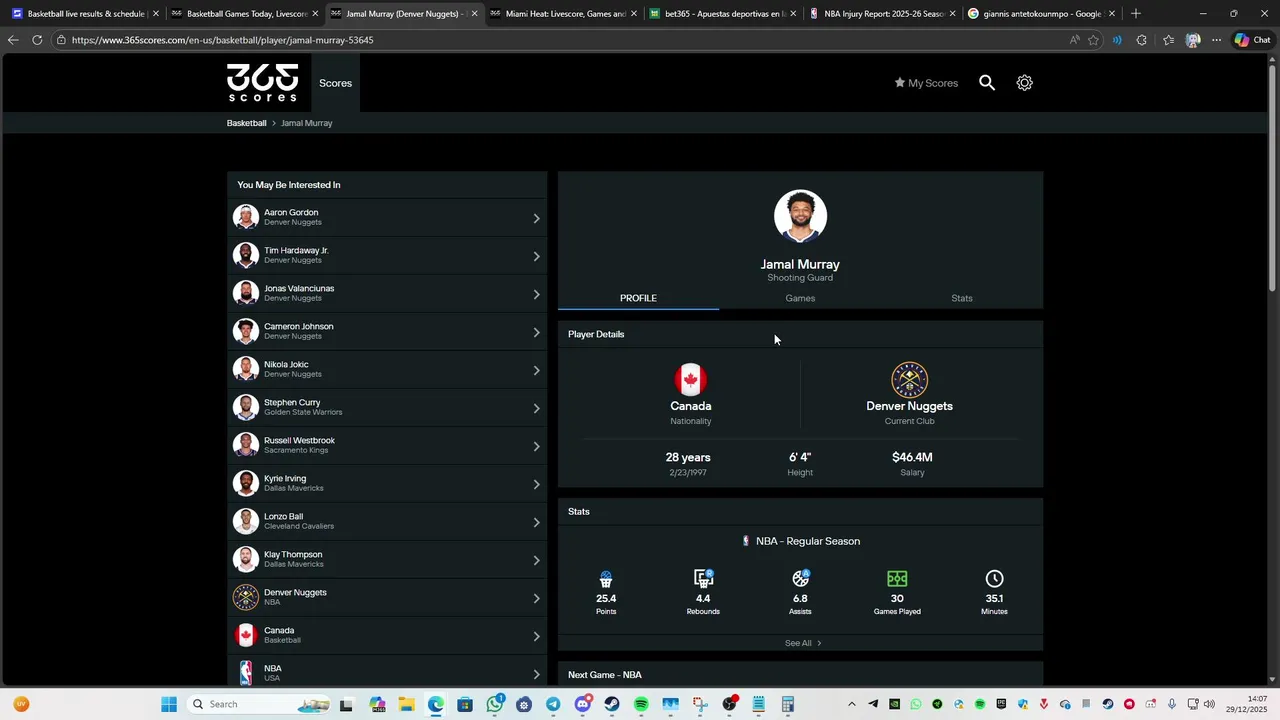The width and height of the screenshot is (1280, 720).
Task: Go back in browser
Action: (x=12, y=40)
